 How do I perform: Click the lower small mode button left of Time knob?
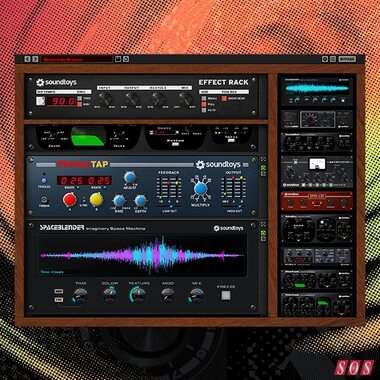pos(59,300)
